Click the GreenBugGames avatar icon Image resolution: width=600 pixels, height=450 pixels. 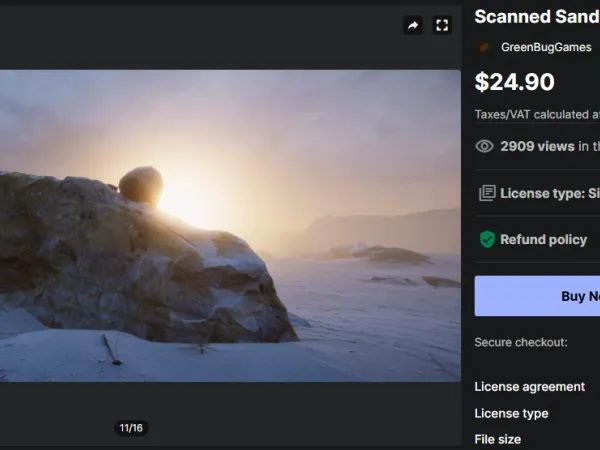pyautogui.click(x=485, y=47)
